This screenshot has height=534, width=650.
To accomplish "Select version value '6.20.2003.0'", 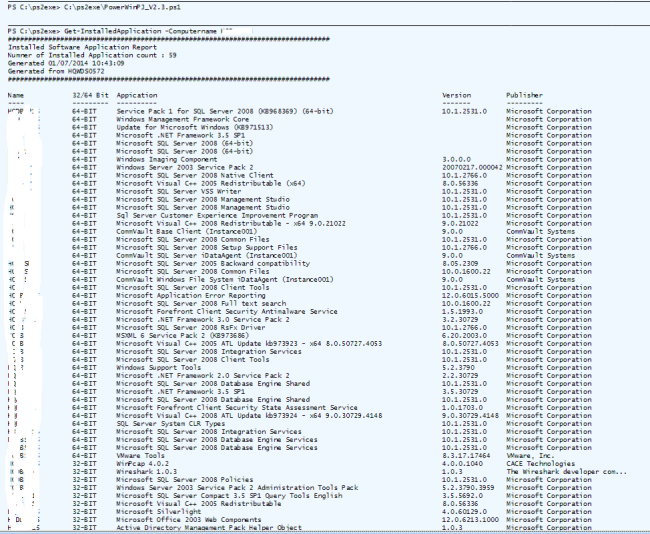I will 464,335.
